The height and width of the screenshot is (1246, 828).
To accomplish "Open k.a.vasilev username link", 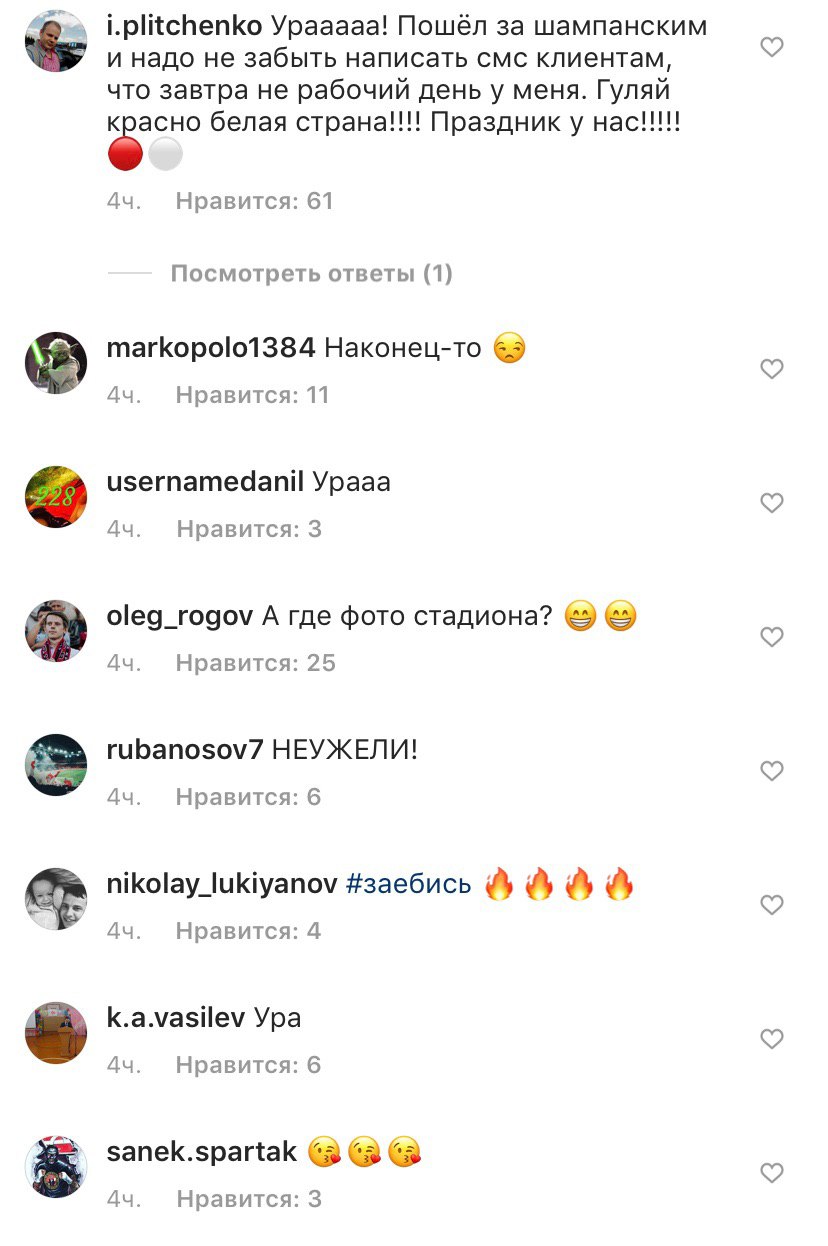I will pyautogui.click(x=175, y=1018).
